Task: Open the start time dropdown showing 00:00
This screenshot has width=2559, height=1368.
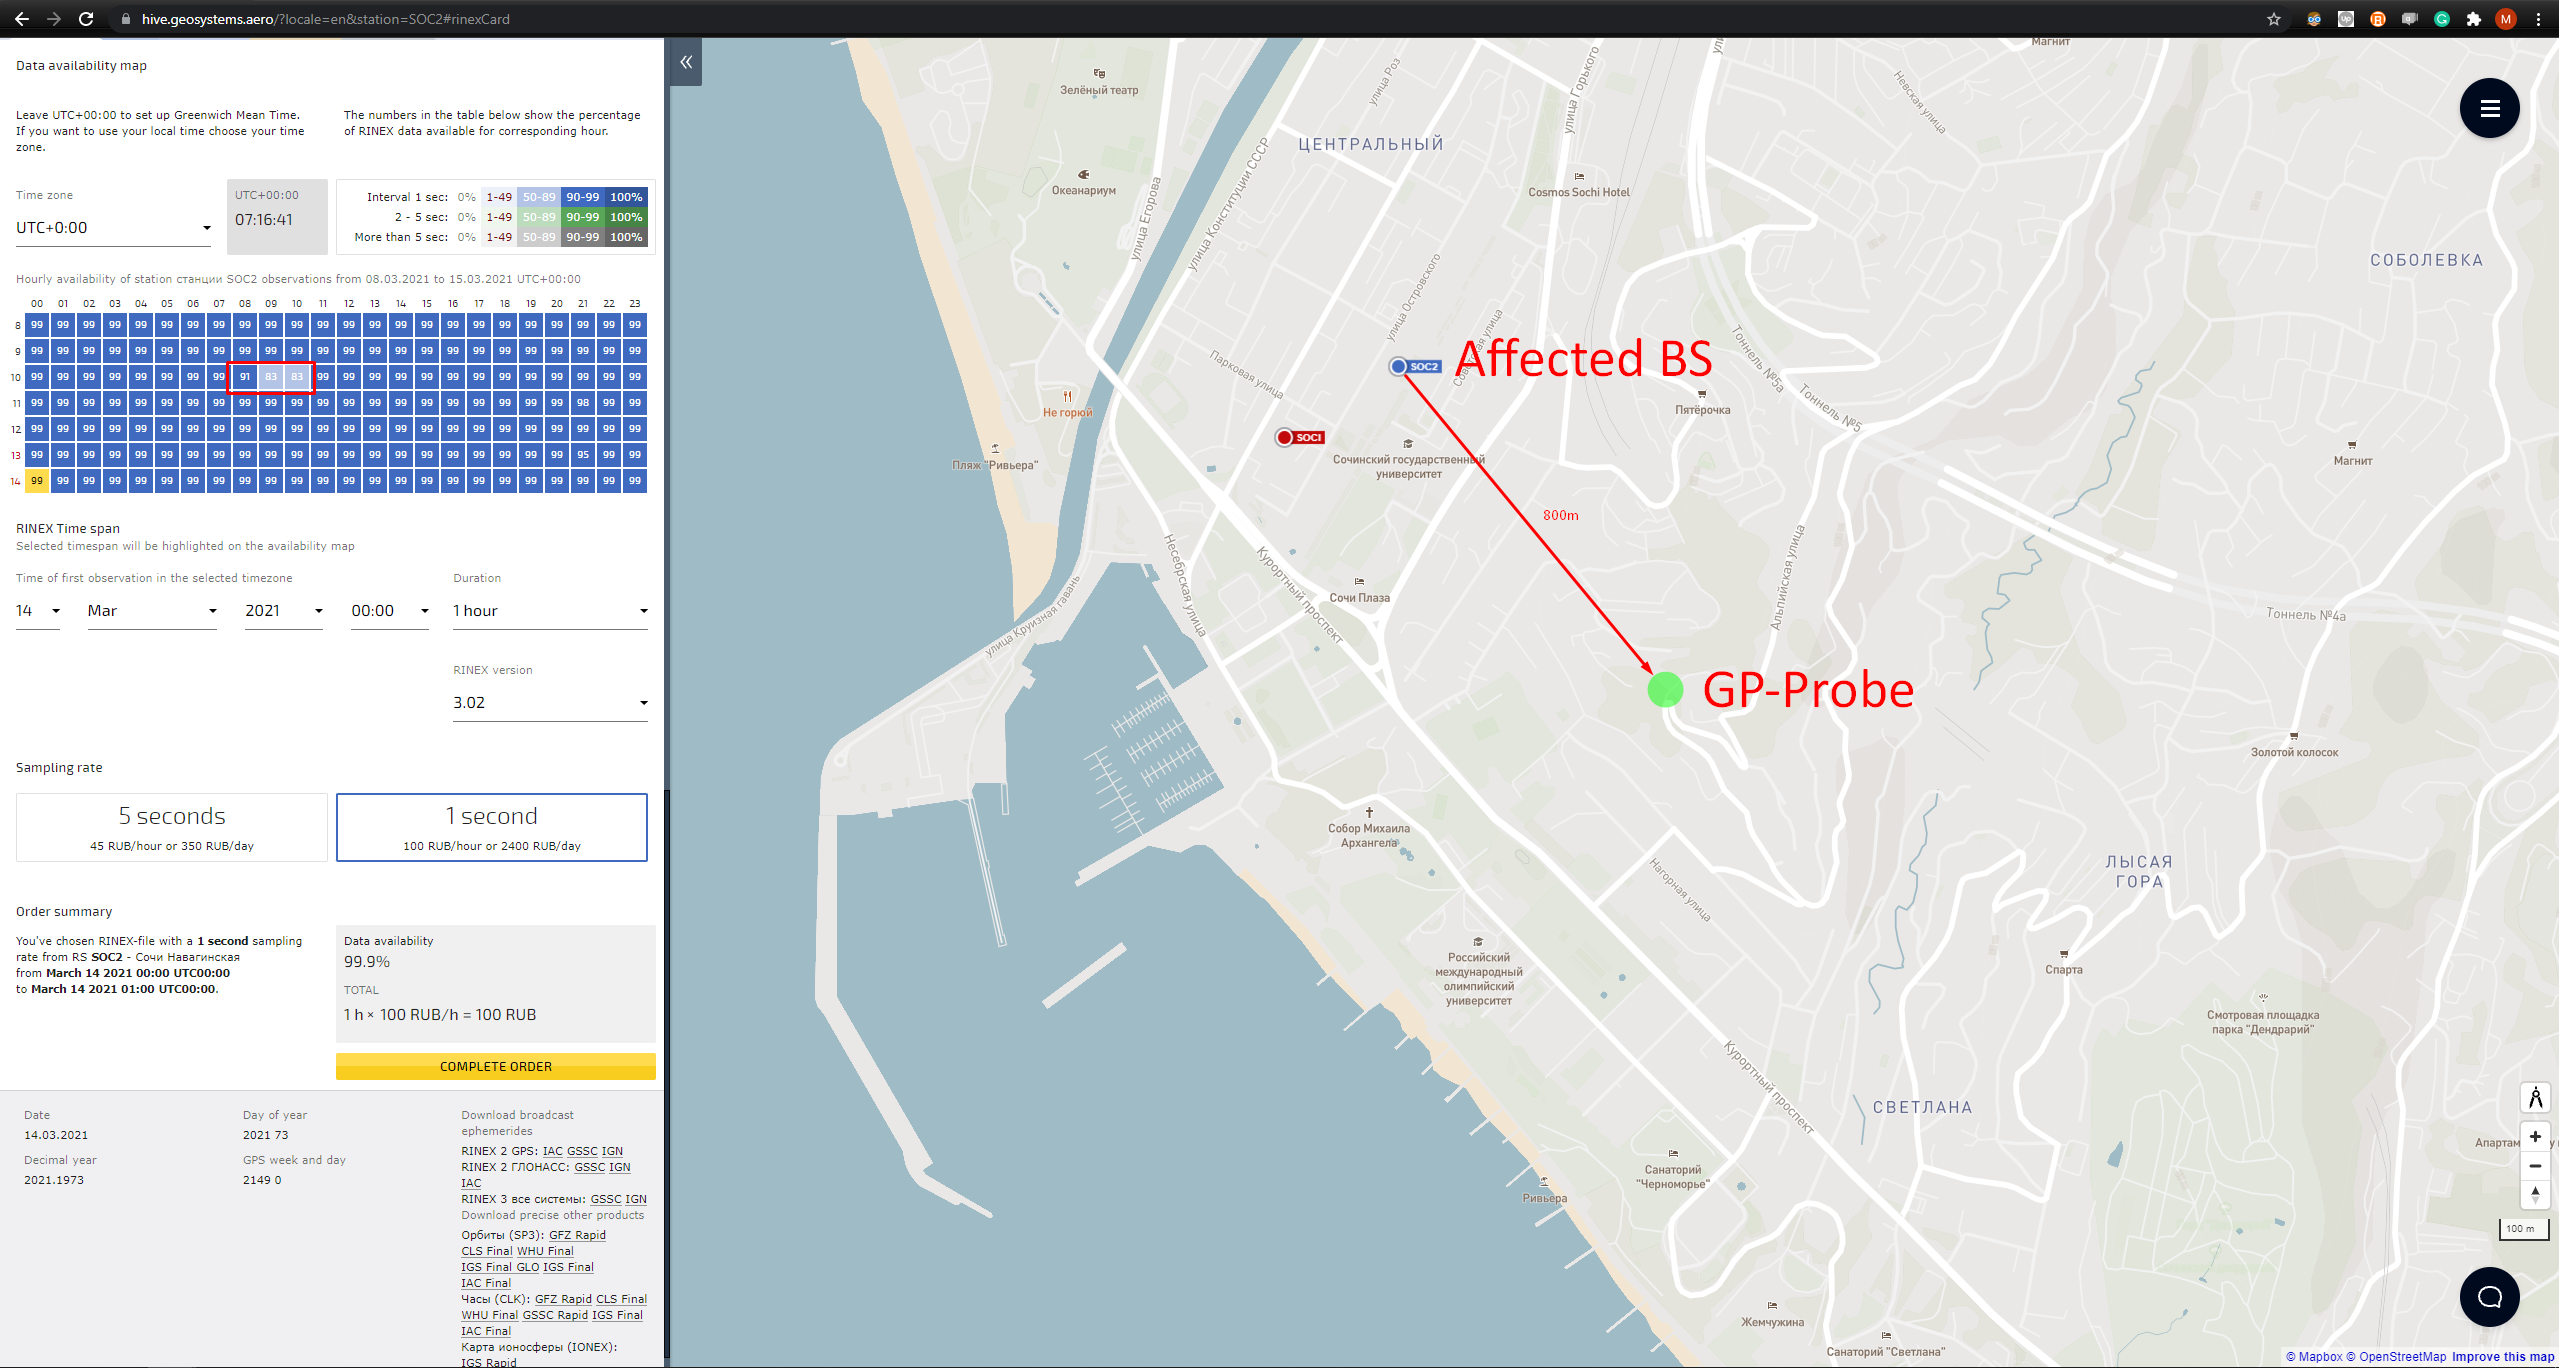Action: (390, 611)
